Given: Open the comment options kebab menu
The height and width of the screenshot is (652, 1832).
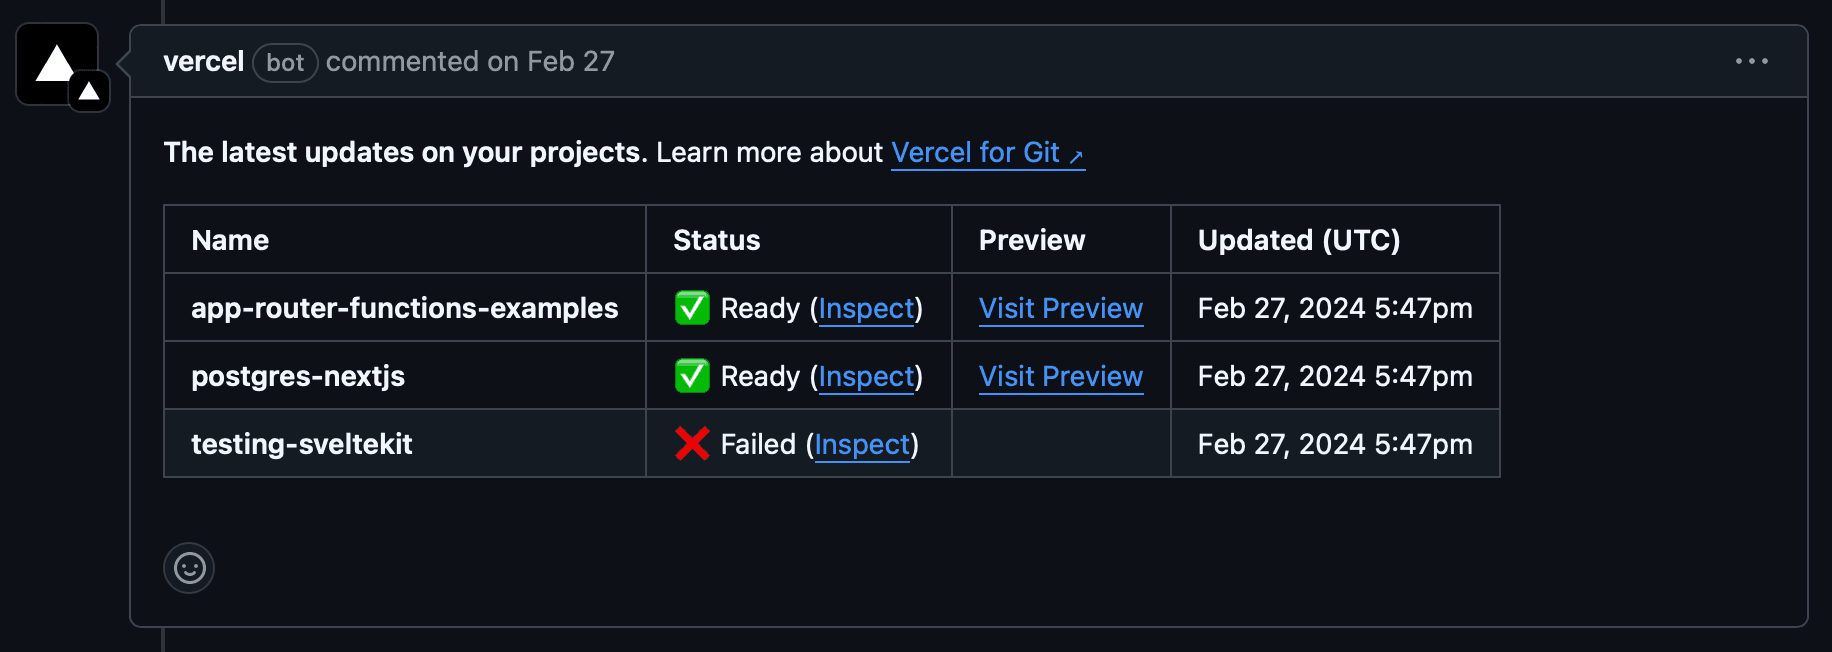Looking at the screenshot, I should coord(1751,61).
